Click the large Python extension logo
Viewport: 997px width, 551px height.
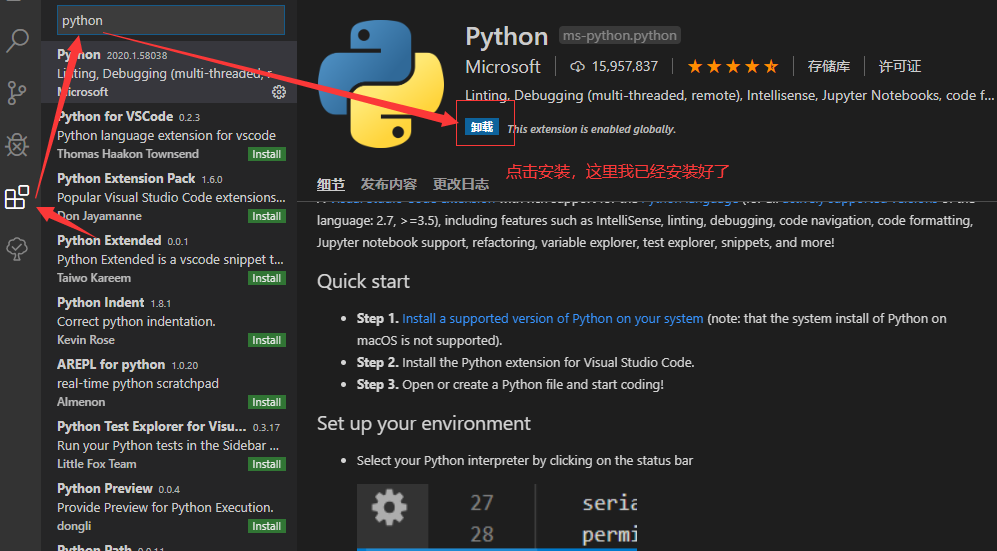pos(381,84)
